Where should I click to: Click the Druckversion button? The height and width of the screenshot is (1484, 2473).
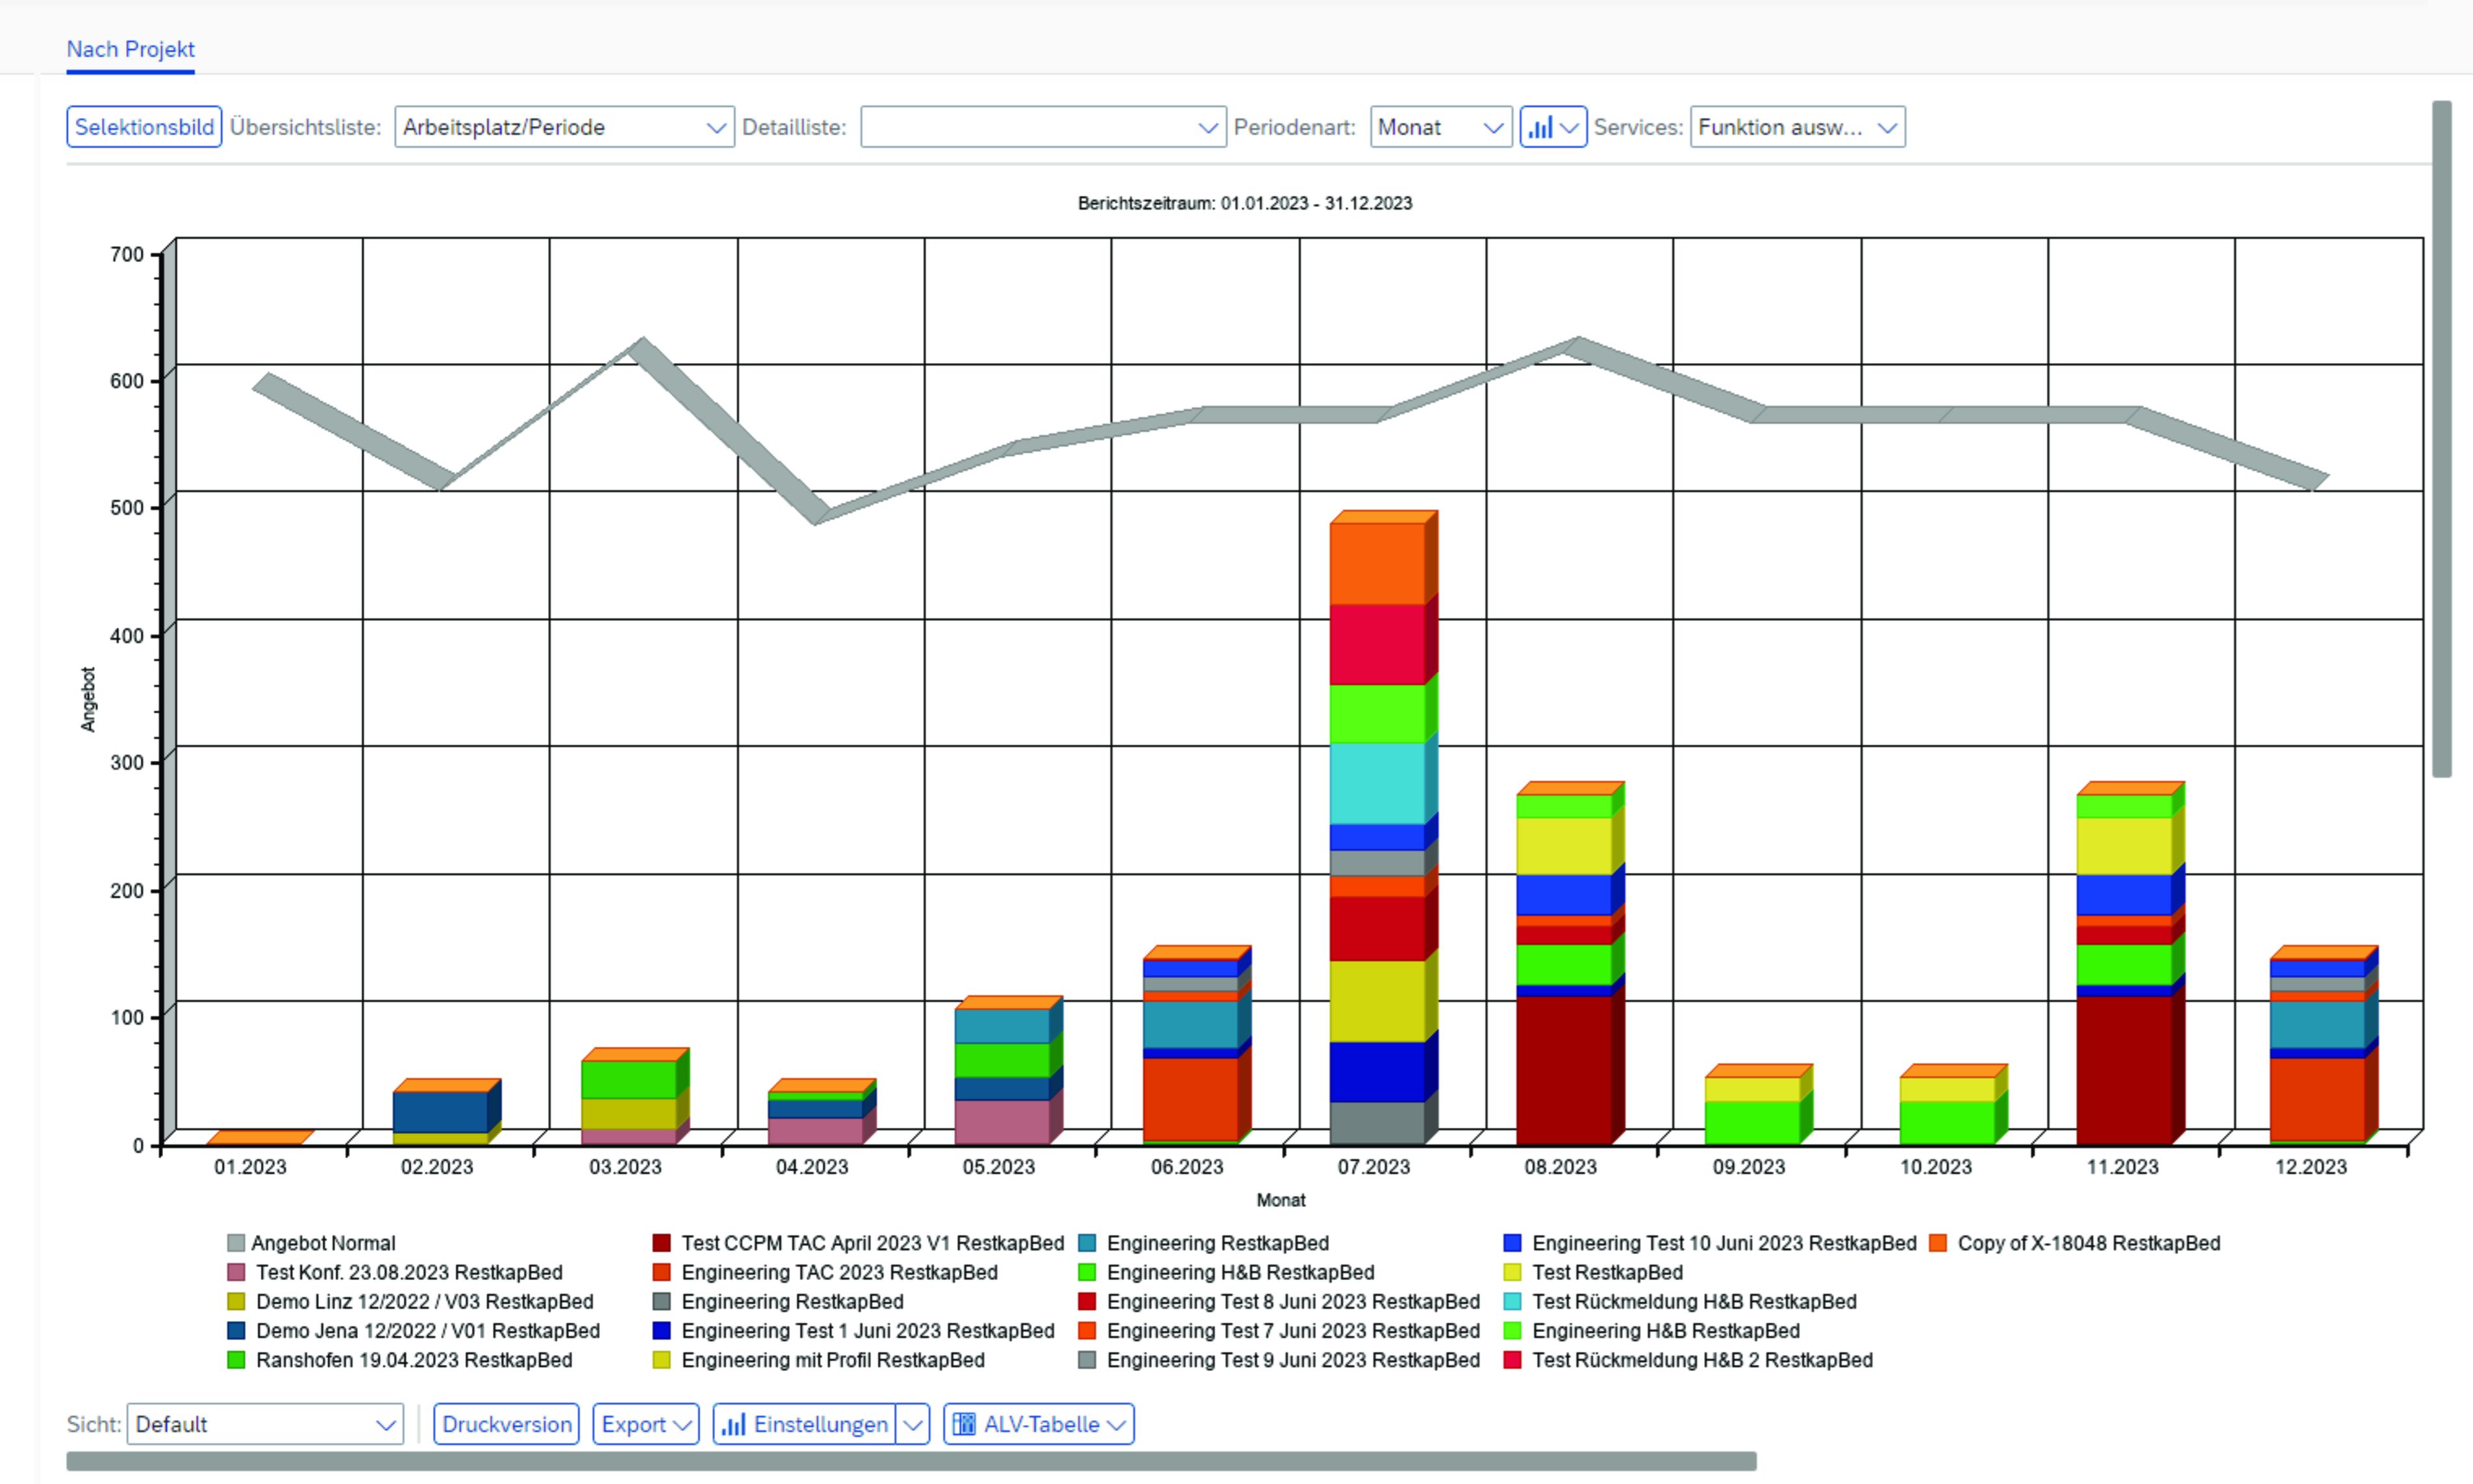506,1424
